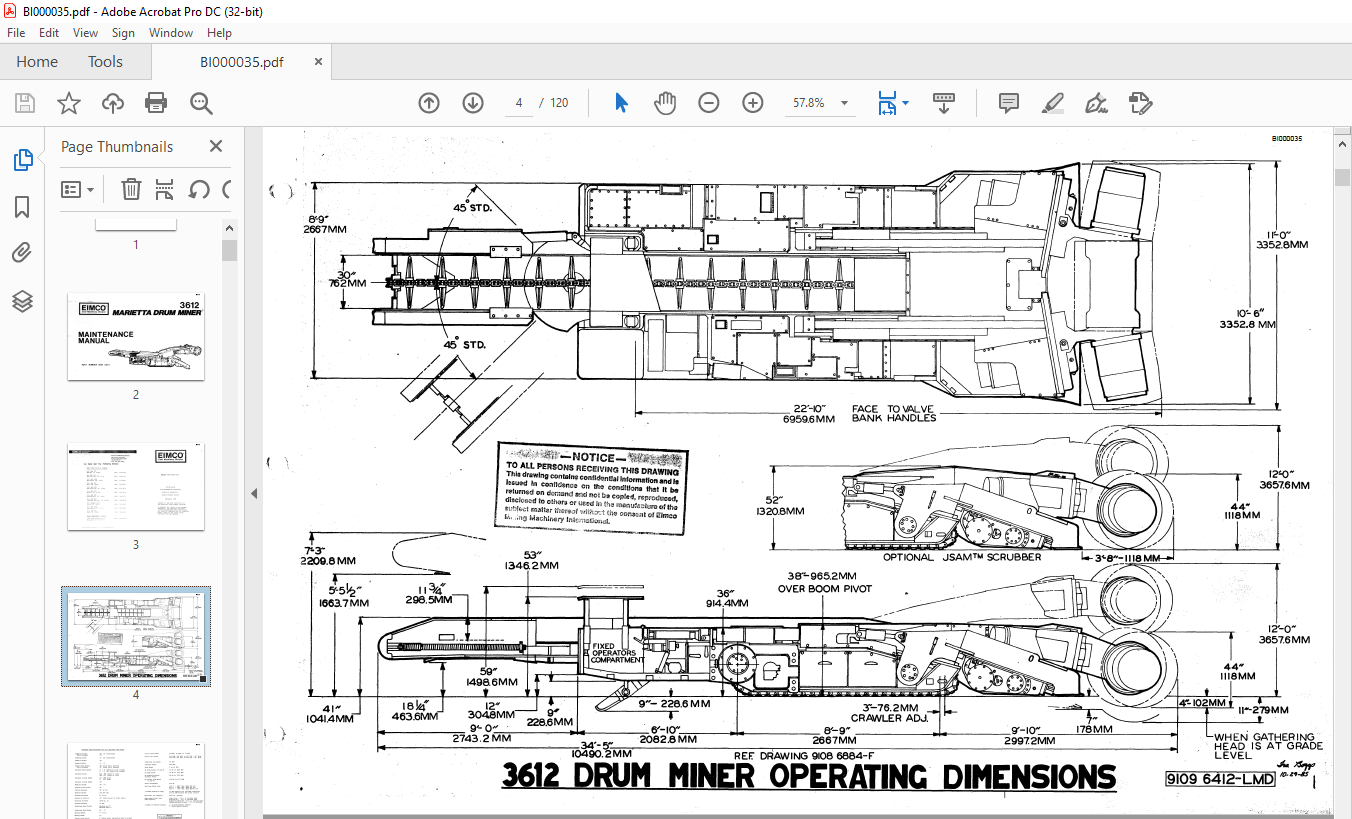This screenshot has height=819, width=1352.
Task: Click the page 5 thumbnail at bottom
Action: 136,781
